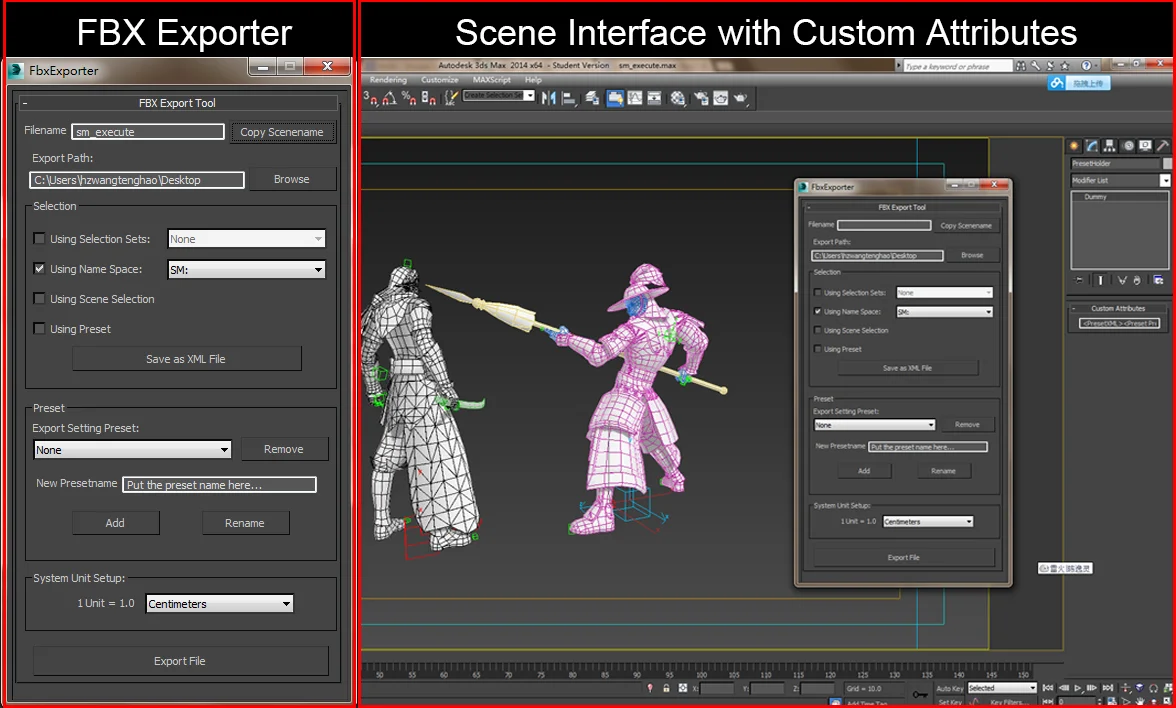Viewport: 1176px width, 708px height.
Task: Enable Using Selection Sets checkbox in left panel
Action: (x=39, y=238)
